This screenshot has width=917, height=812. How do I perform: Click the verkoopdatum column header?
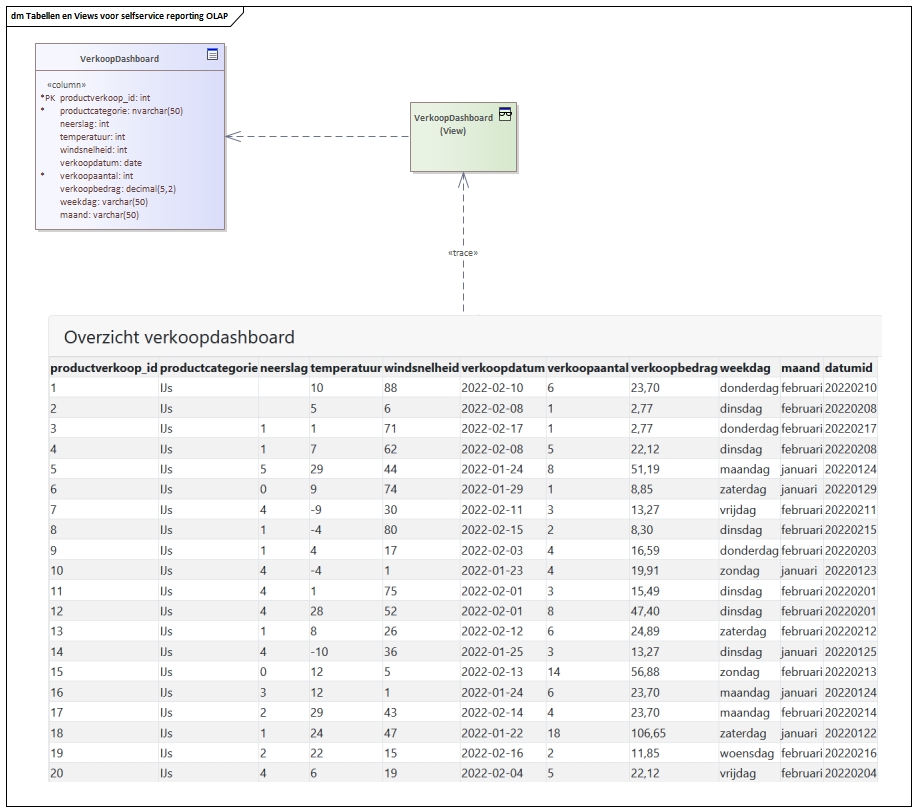click(x=502, y=368)
